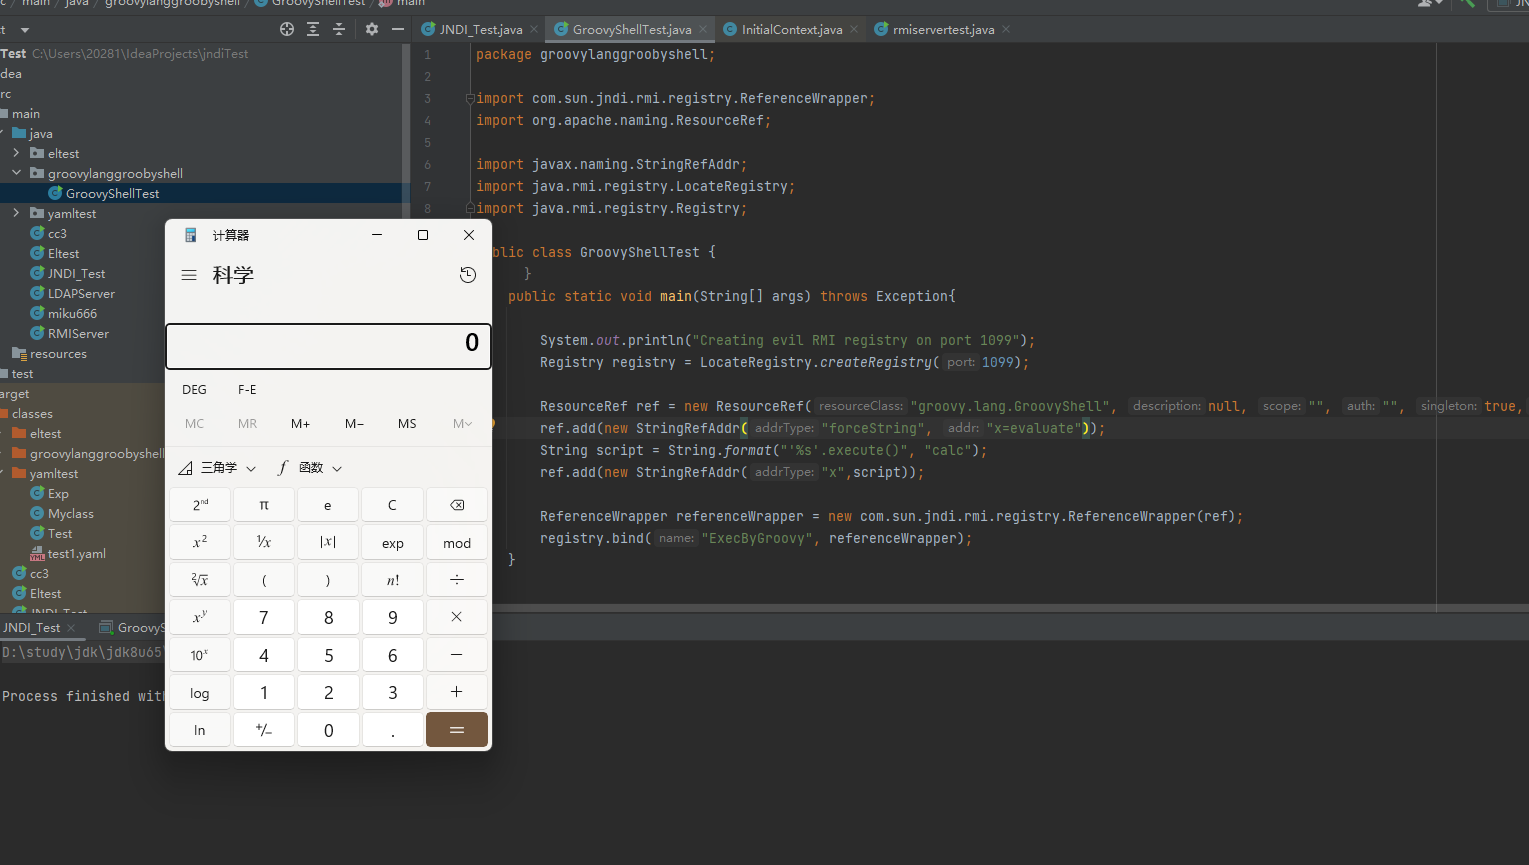Expand the yamltest package under java
1529x865 pixels.
point(16,213)
